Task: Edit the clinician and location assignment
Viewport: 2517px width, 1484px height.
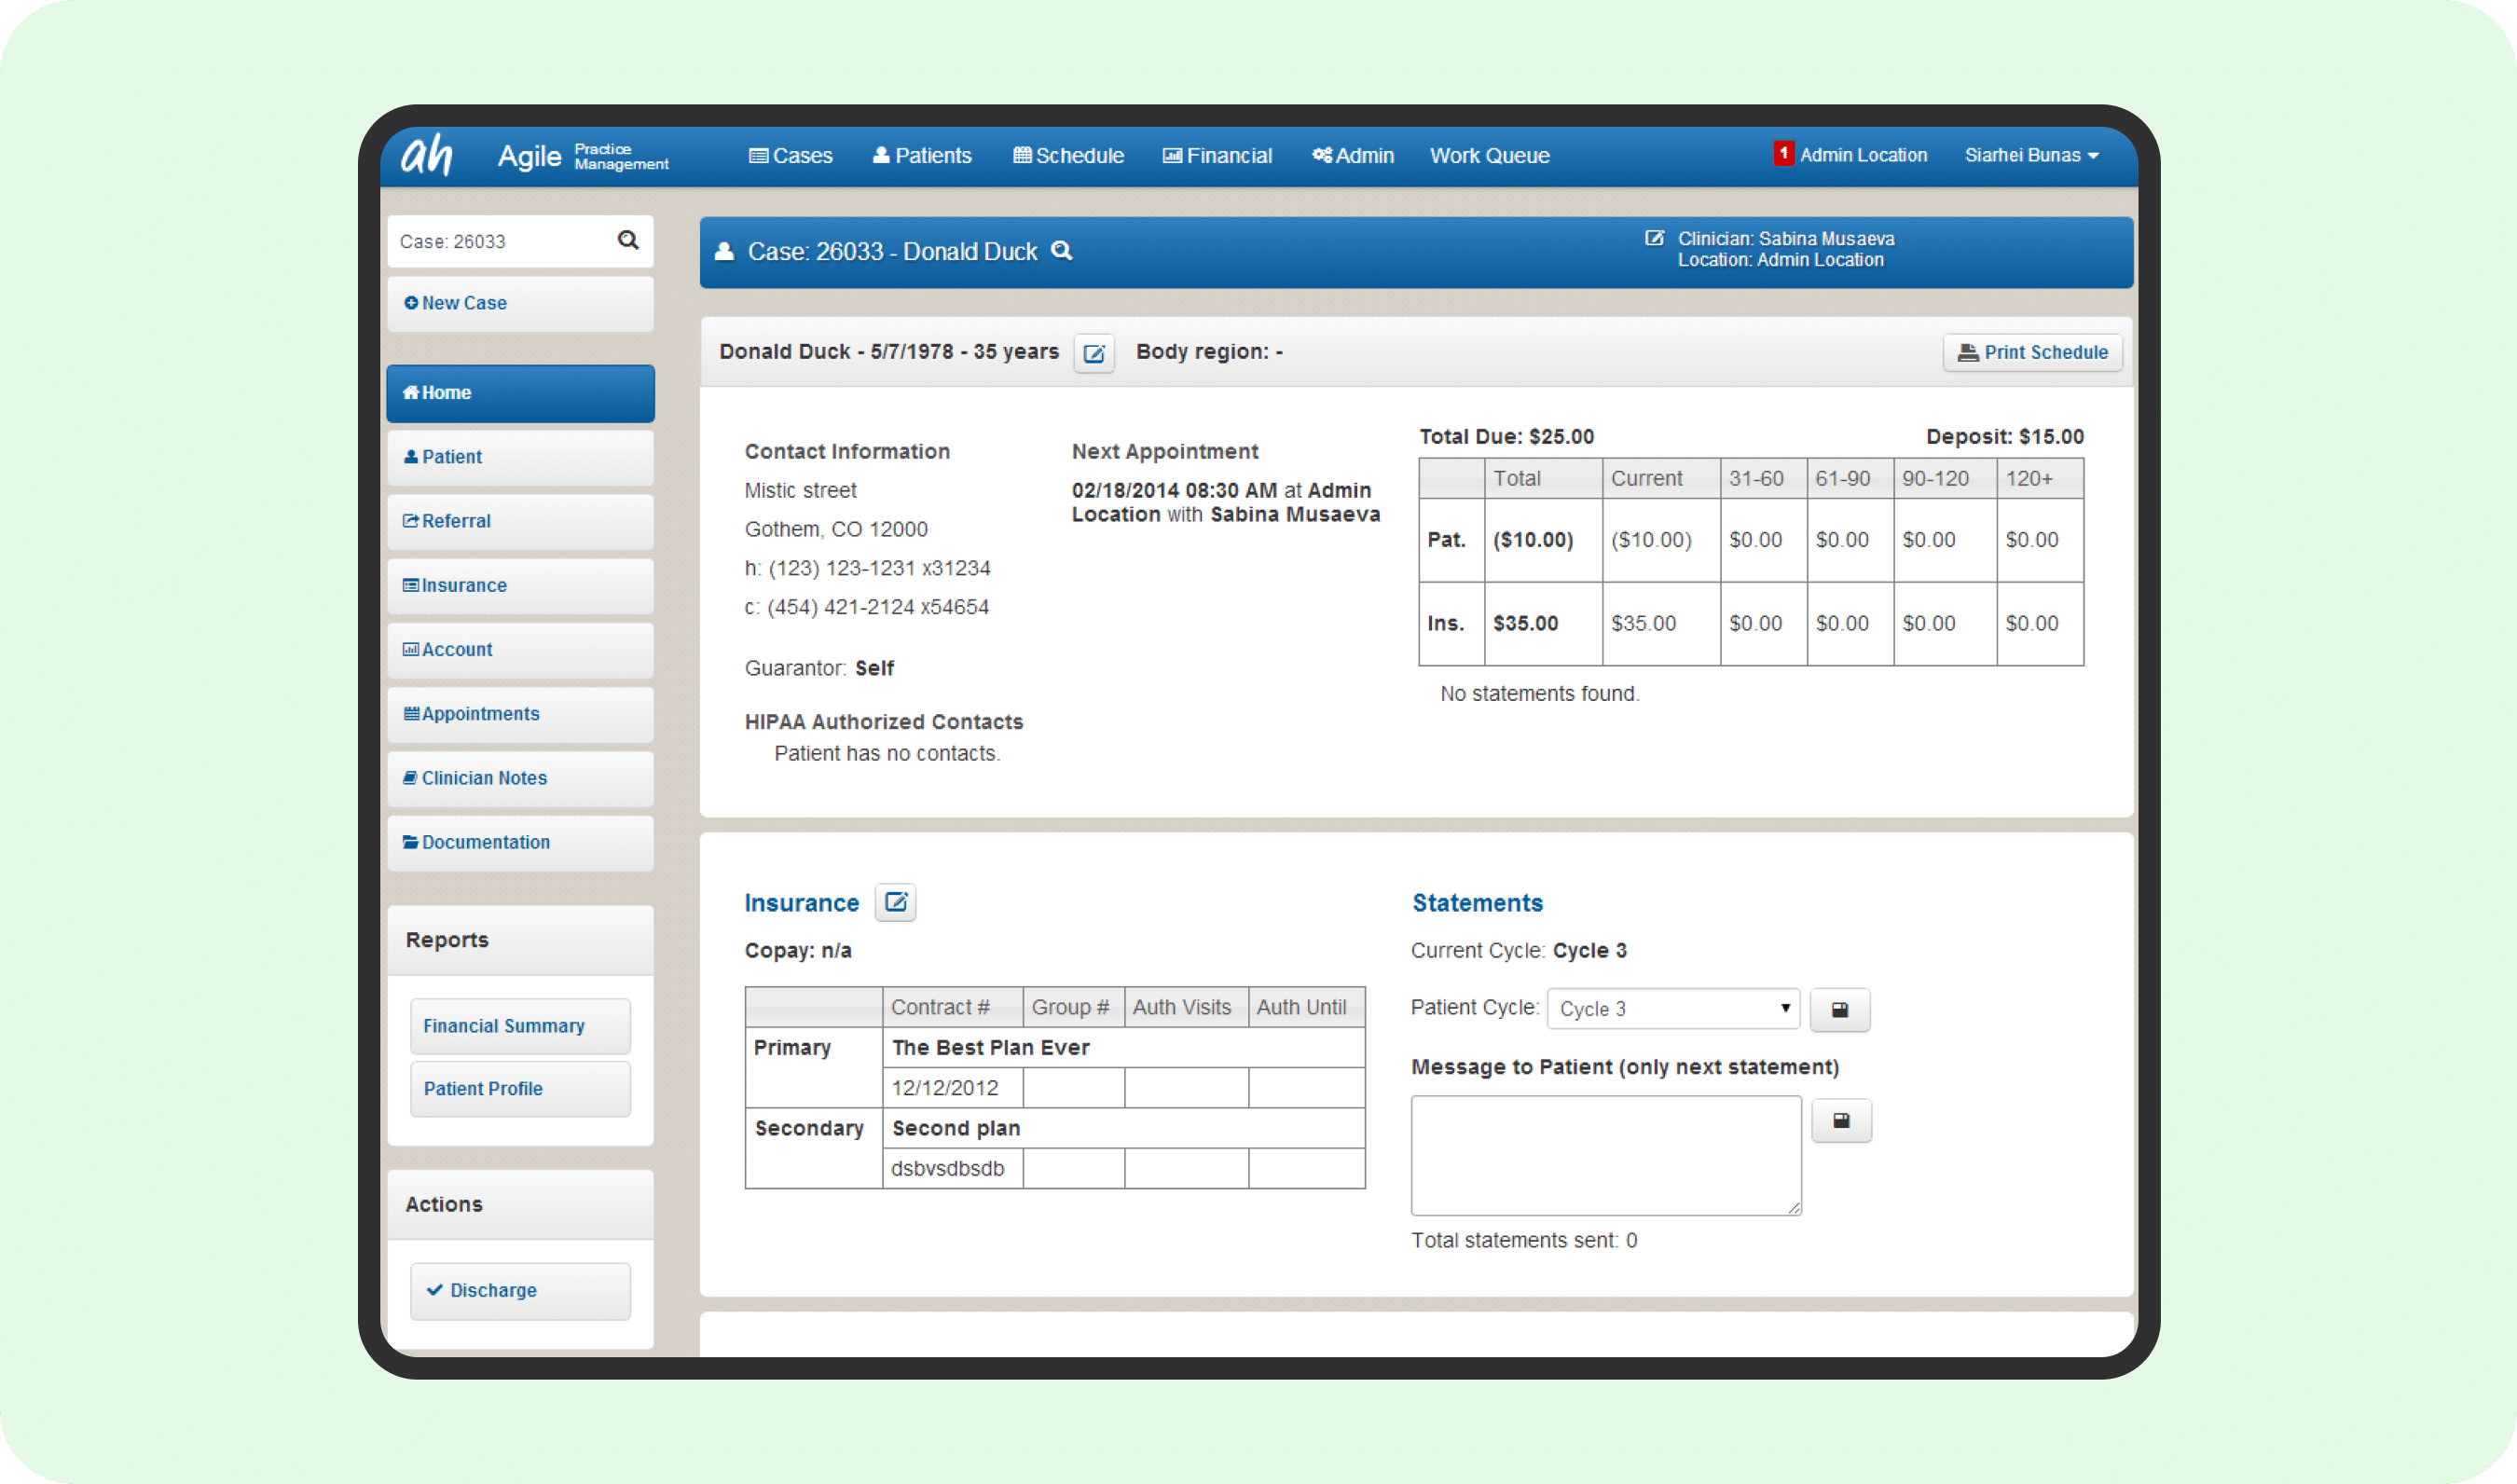Action: pyautogui.click(x=1655, y=238)
